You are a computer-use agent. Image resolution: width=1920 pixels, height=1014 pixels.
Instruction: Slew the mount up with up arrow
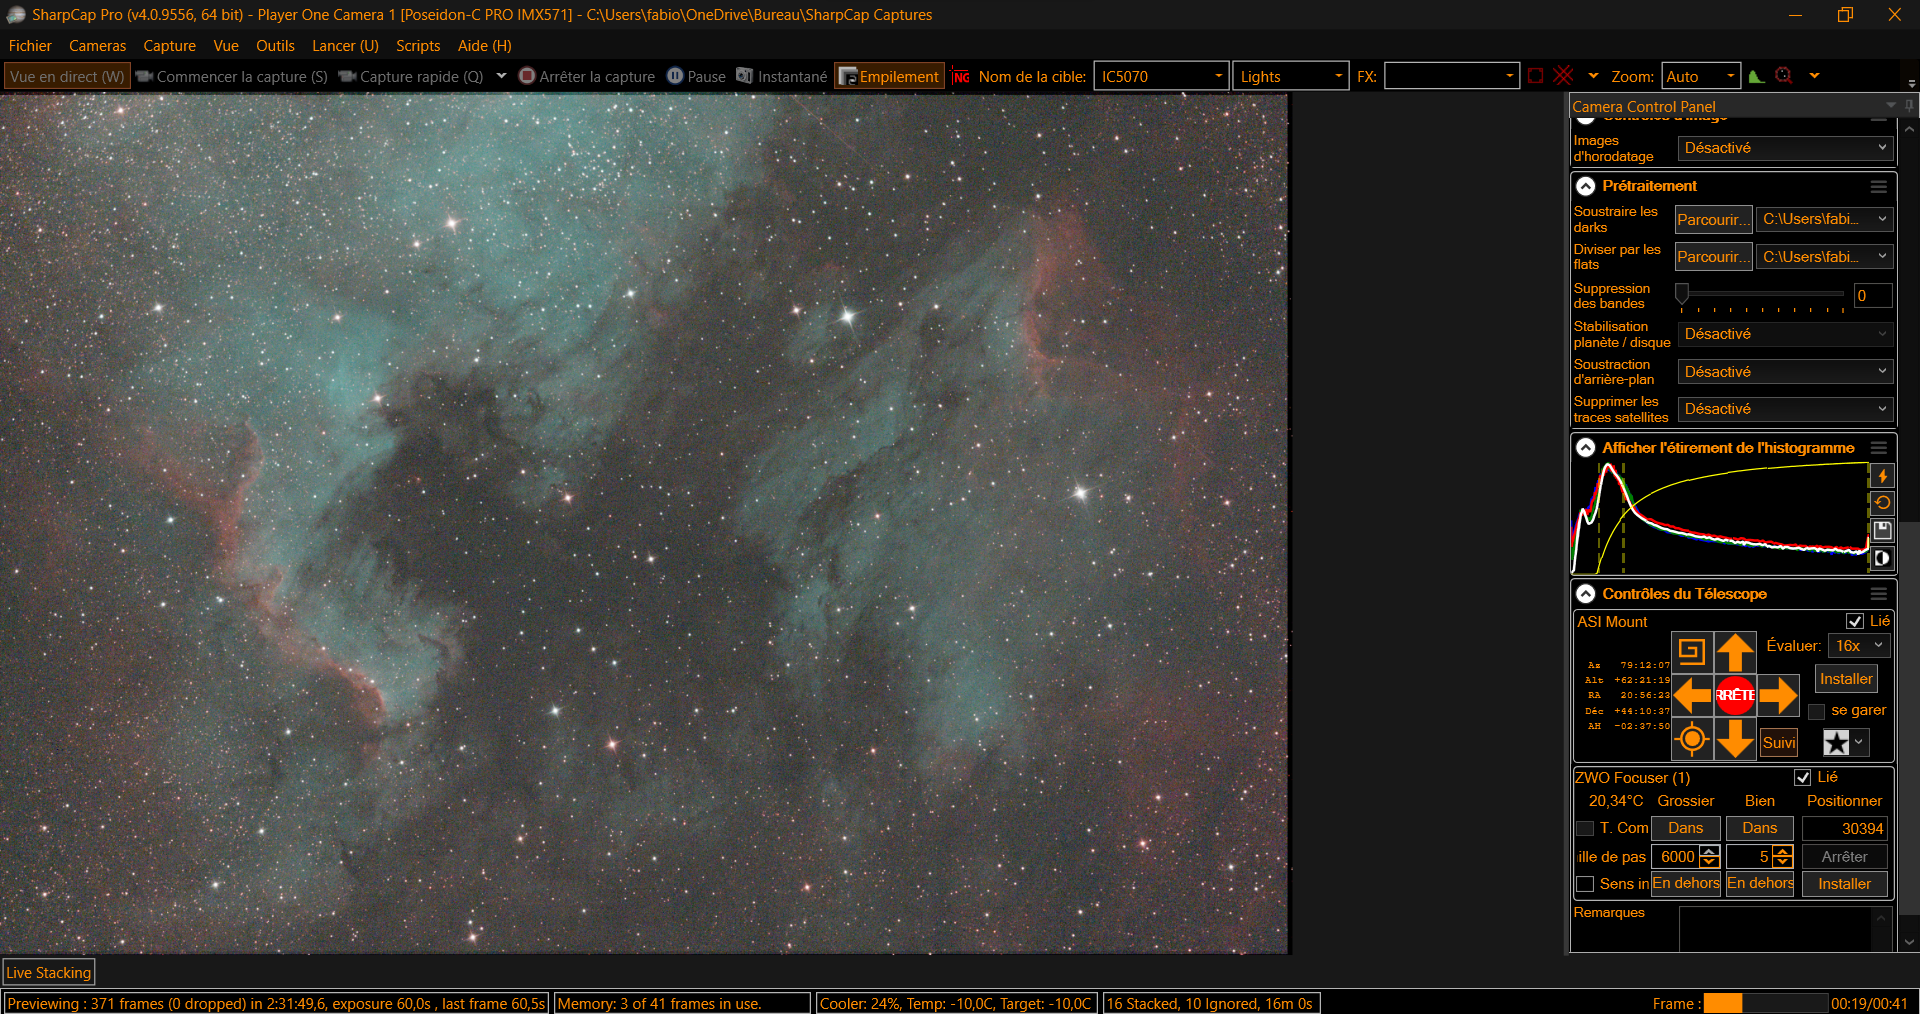[1736, 652]
